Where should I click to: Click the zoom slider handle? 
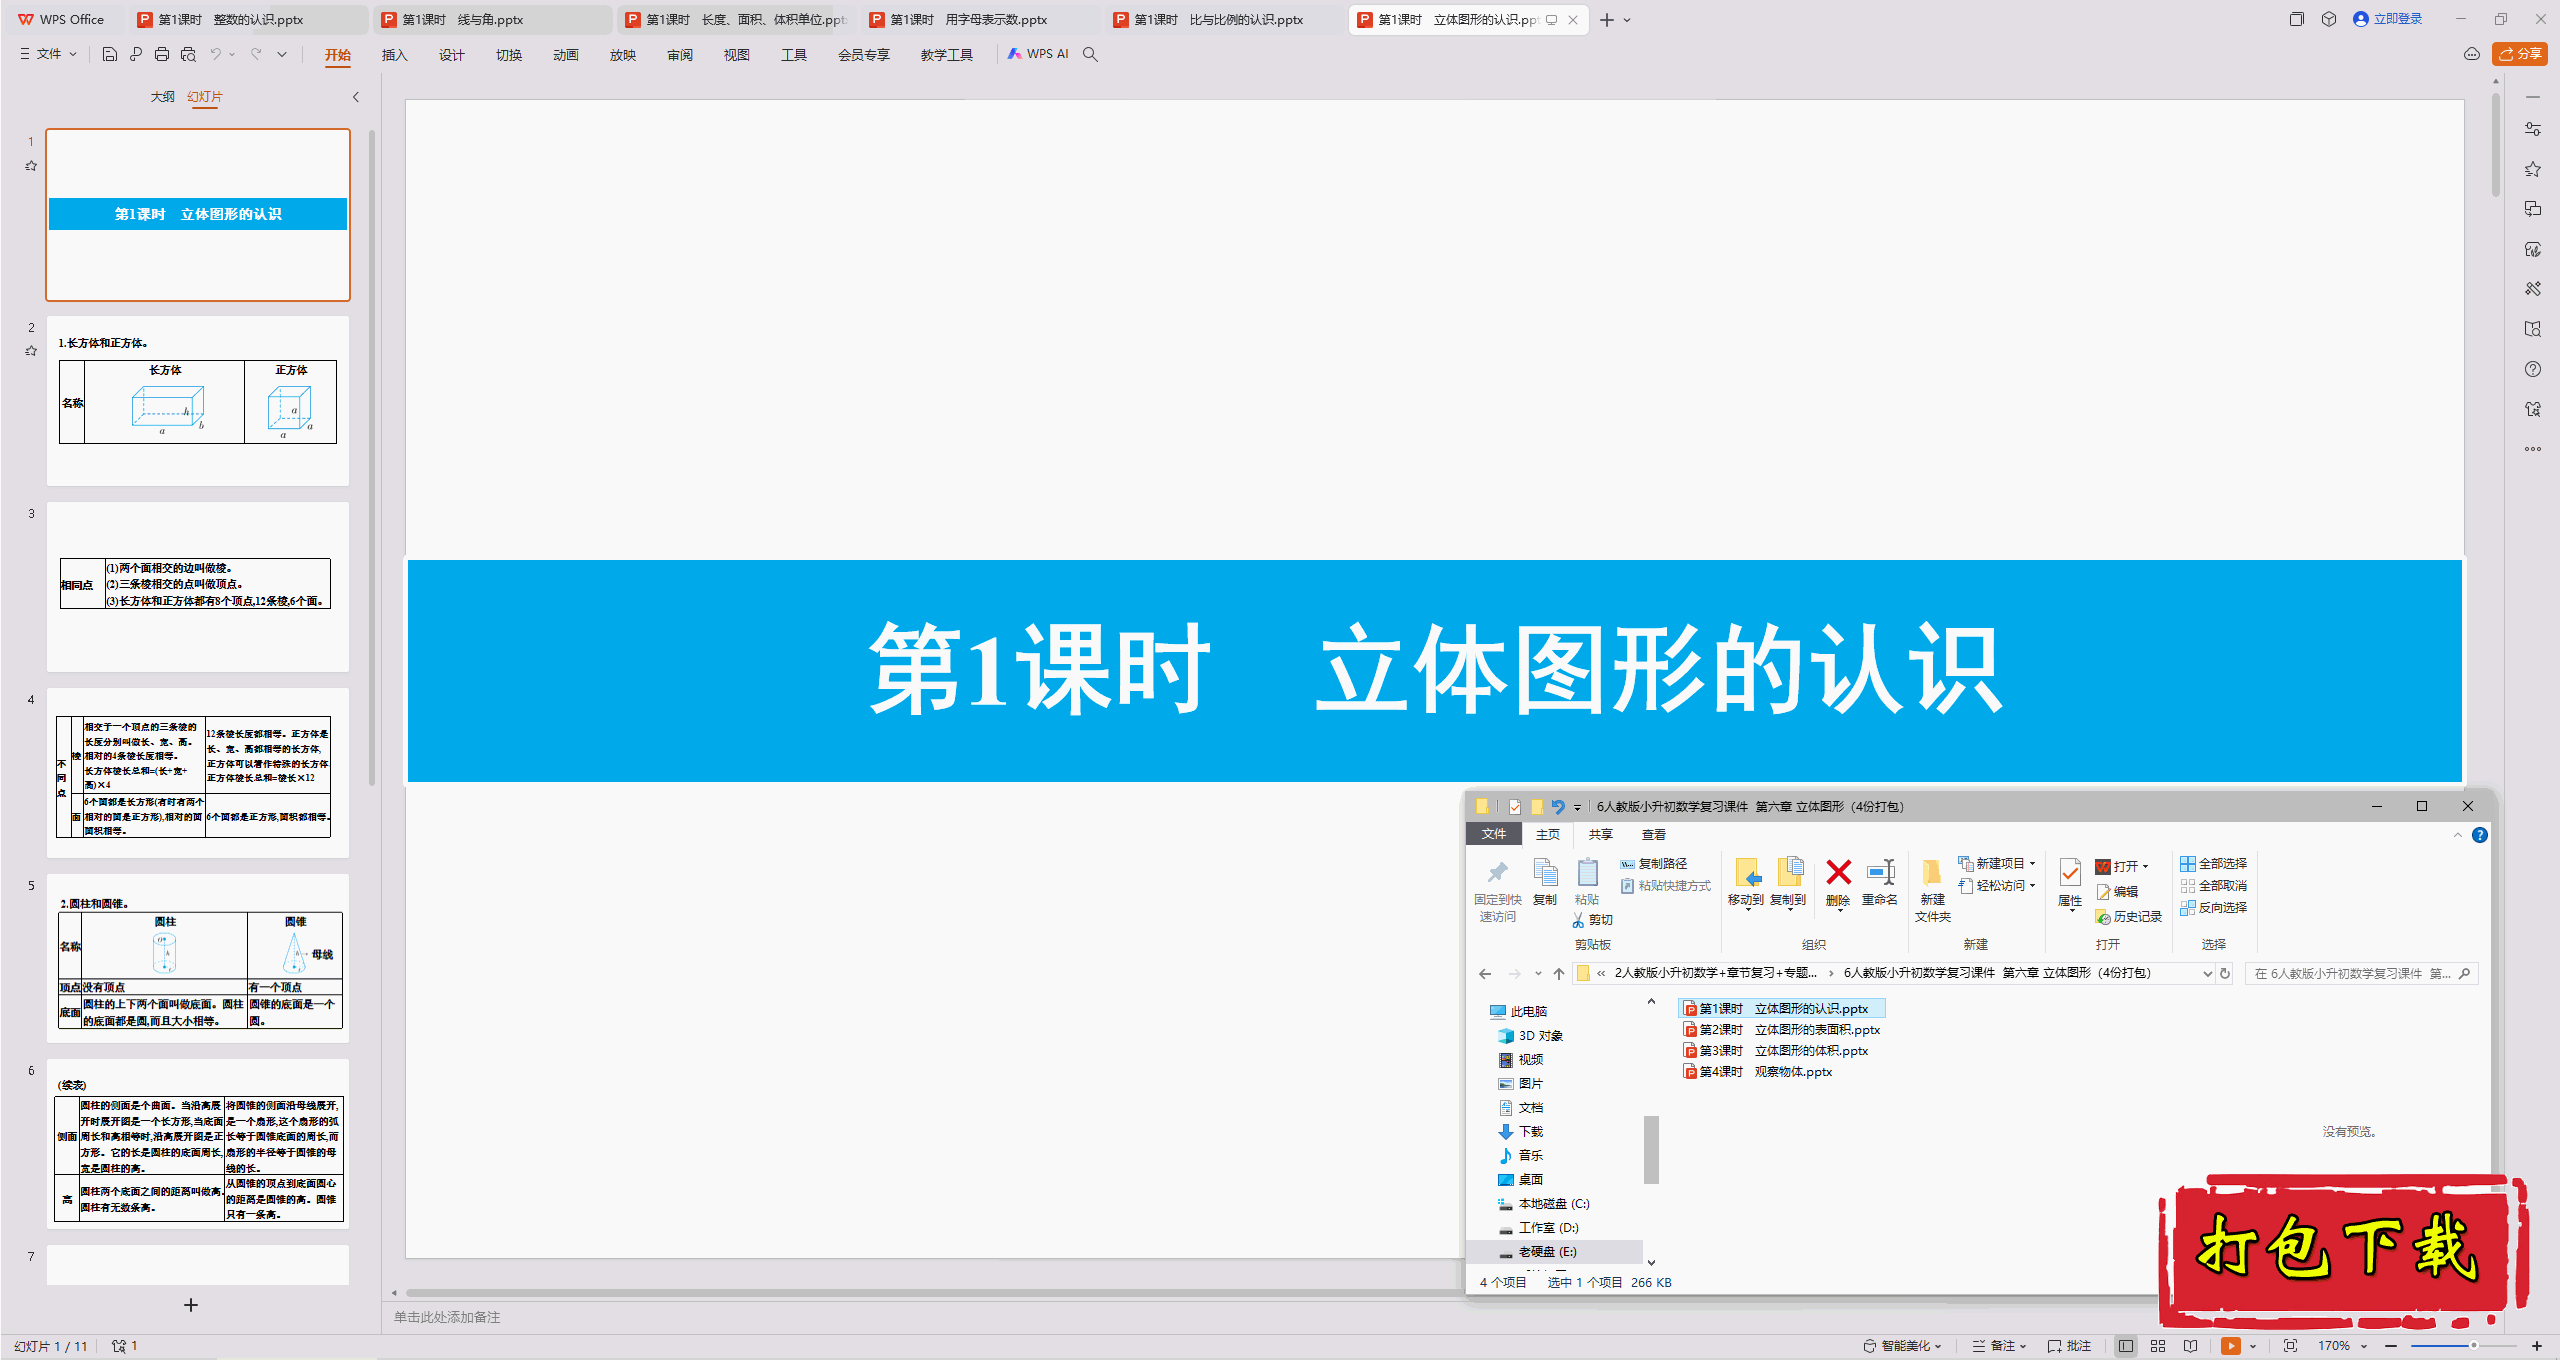coord(2474,1346)
